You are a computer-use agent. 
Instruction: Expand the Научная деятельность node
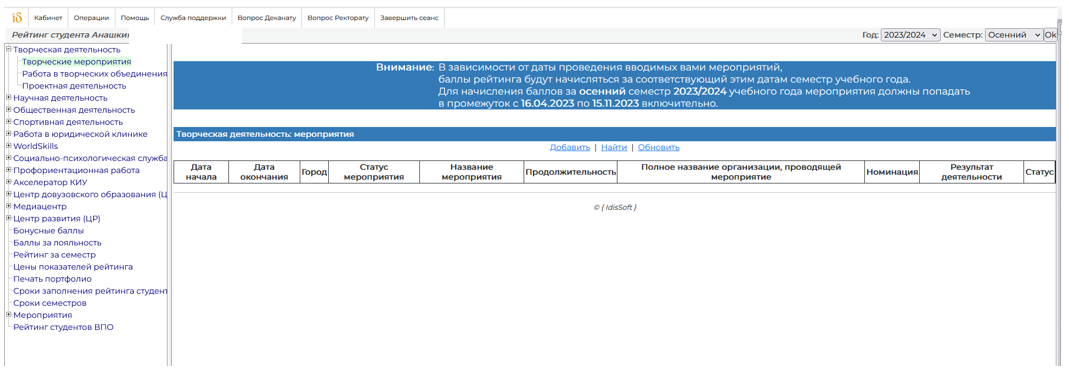(8, 98)
